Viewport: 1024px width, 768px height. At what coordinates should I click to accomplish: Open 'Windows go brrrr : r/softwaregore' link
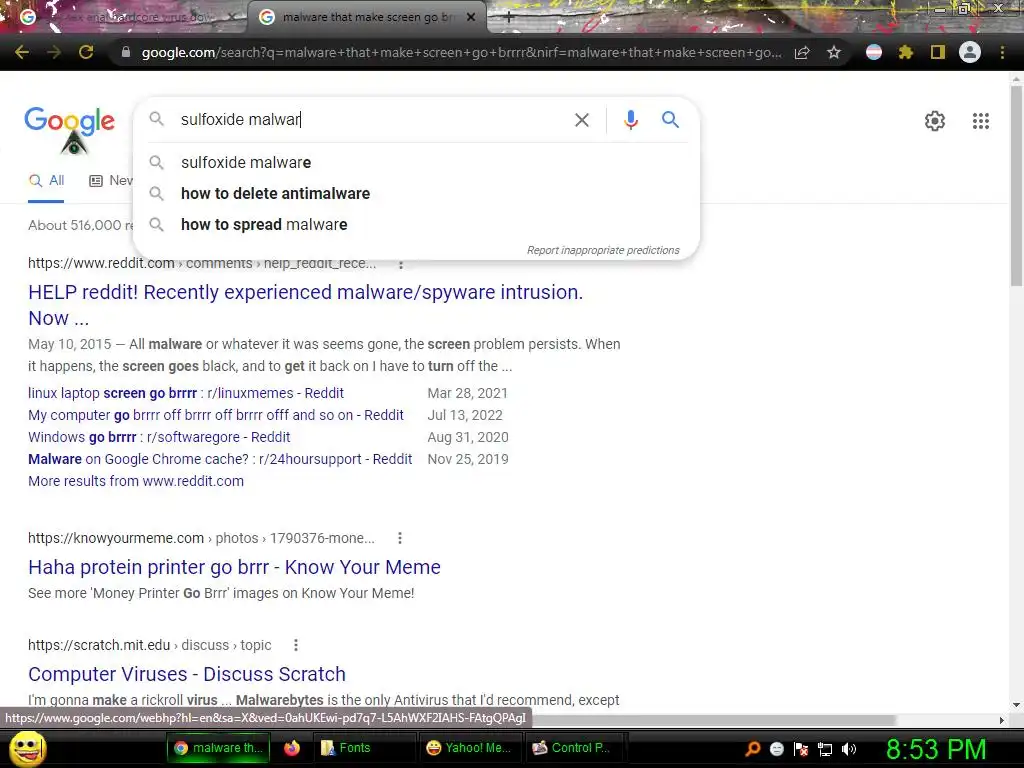coord(159,437)
